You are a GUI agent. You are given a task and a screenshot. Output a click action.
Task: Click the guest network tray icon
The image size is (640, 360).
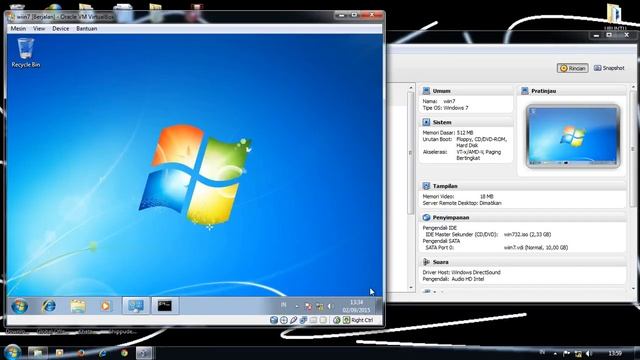(x=320, y=306)
